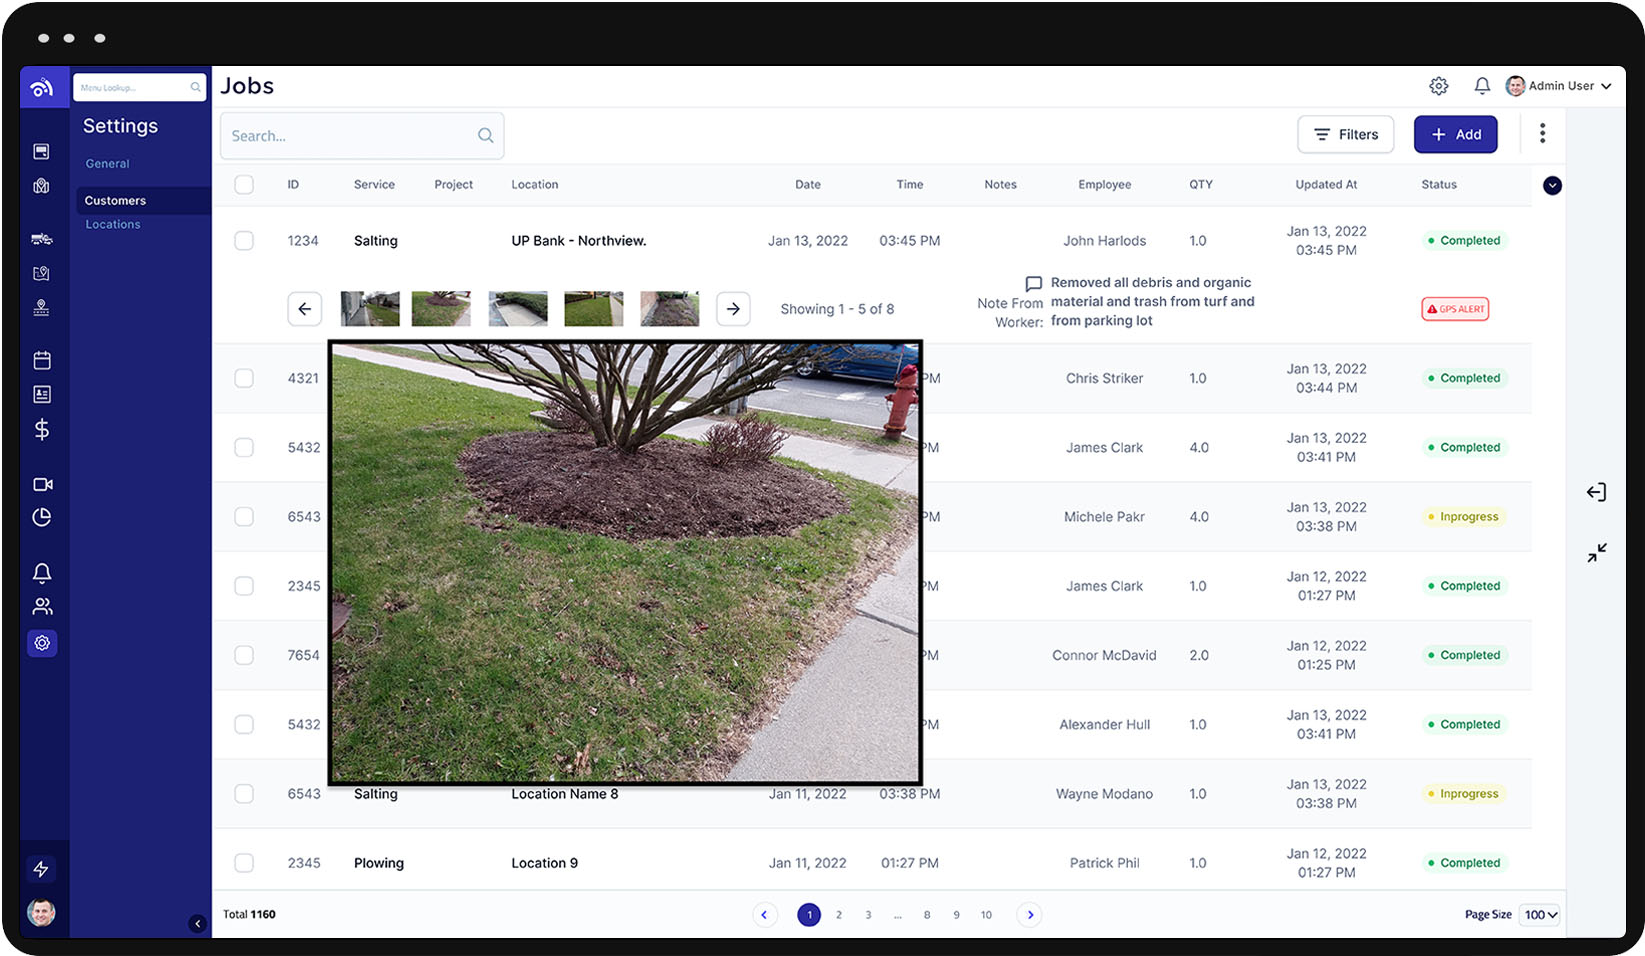The width and height of the screenshot is (1645, 956).
Task: Click the Completed status for John Harlods
Action: [1464, 241]
